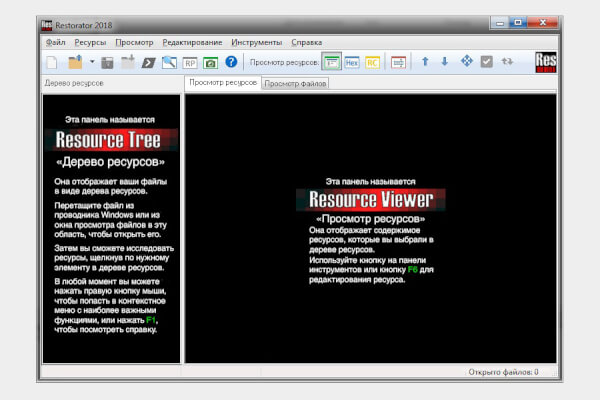Click the Restorator 2018 title bar icon

point(47,25)
